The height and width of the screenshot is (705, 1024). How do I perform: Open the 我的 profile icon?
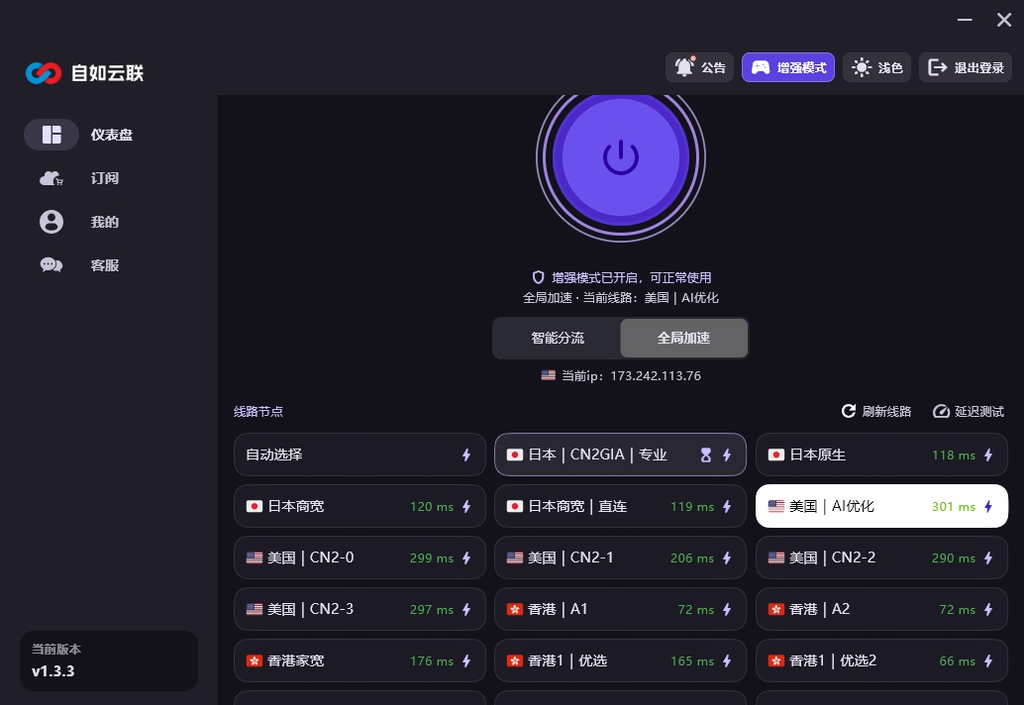point(52,222)
